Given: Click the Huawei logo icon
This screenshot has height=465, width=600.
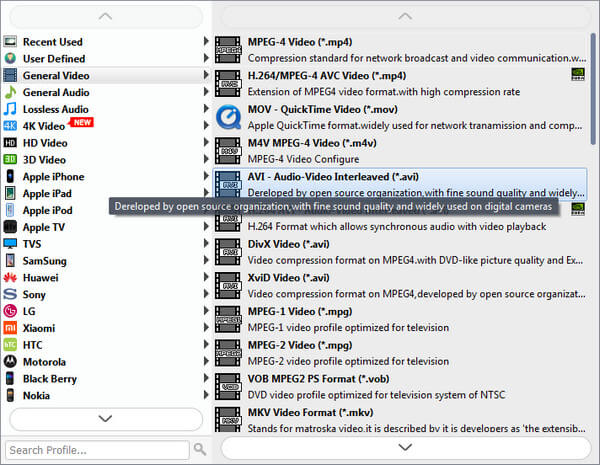Looking at the screenshot, I should tap(10, 277).
